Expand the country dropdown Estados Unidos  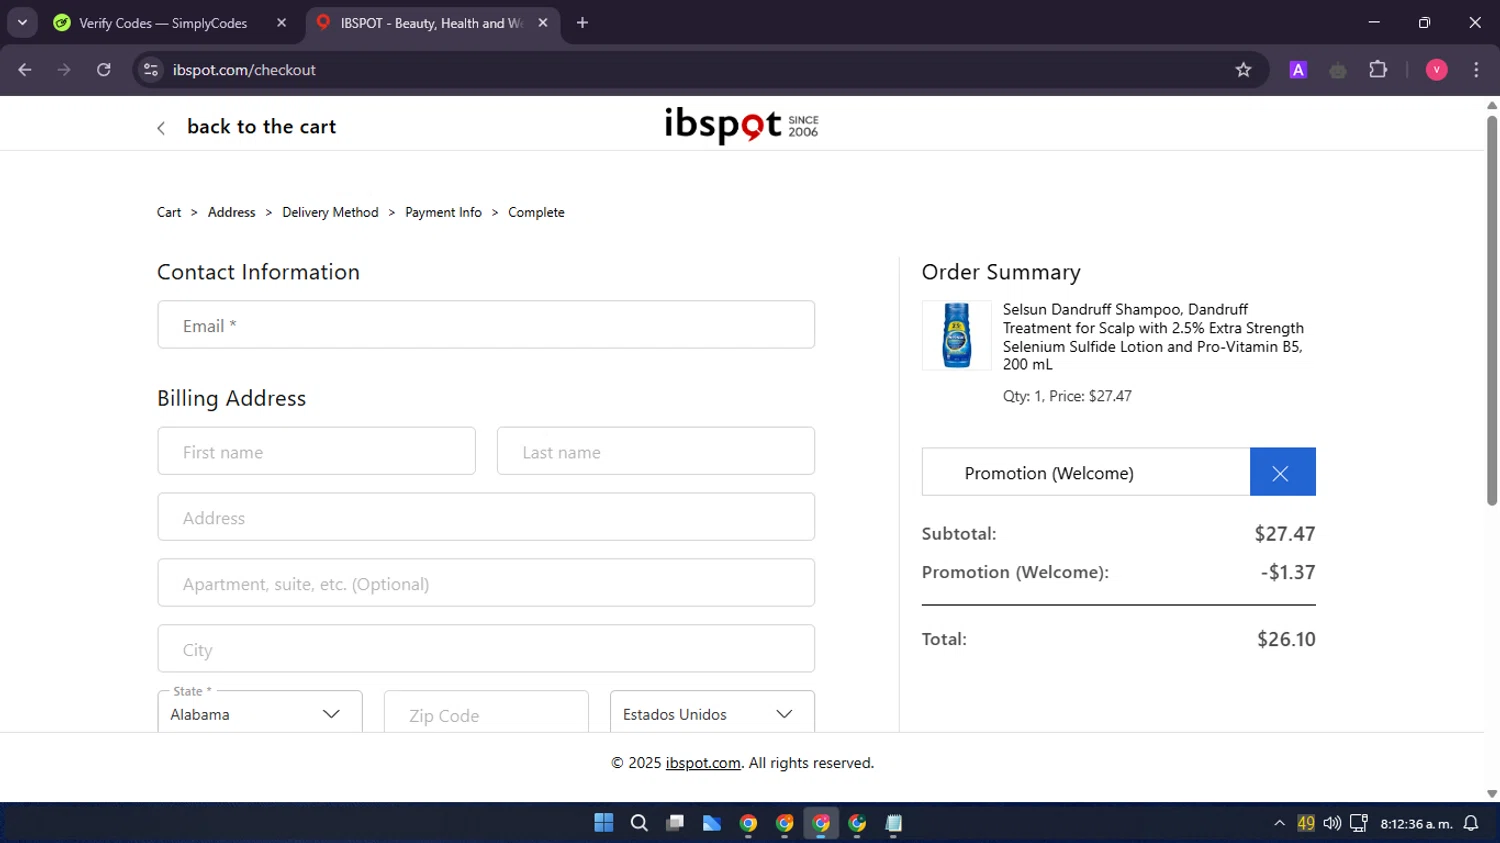[x=712, y=713]
